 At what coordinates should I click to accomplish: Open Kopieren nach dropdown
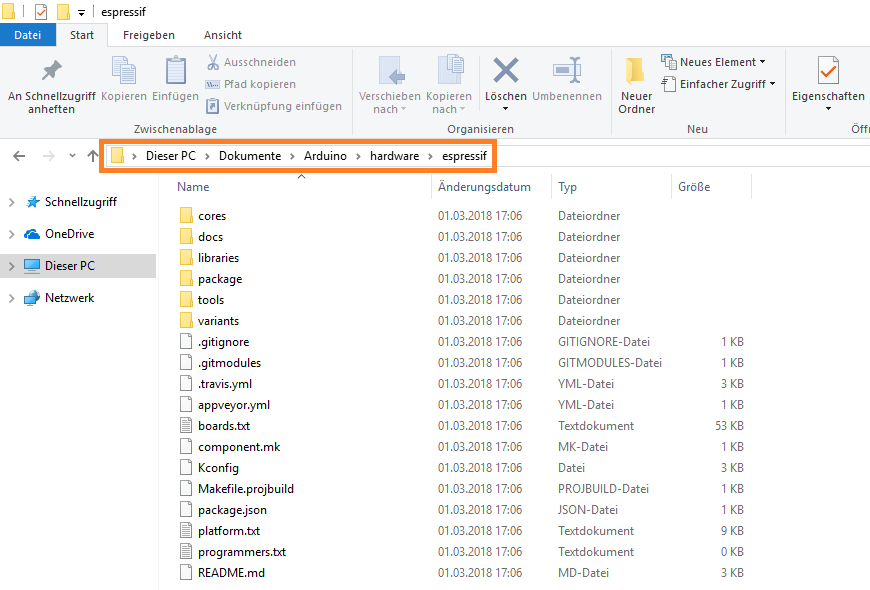pos(462,109)
